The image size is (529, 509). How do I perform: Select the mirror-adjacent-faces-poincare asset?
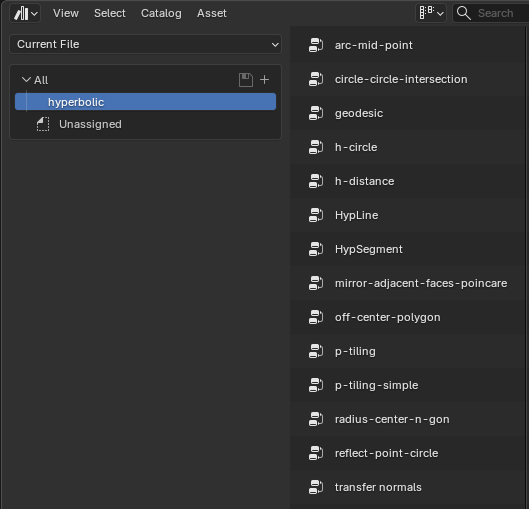(x=408, y=283)
